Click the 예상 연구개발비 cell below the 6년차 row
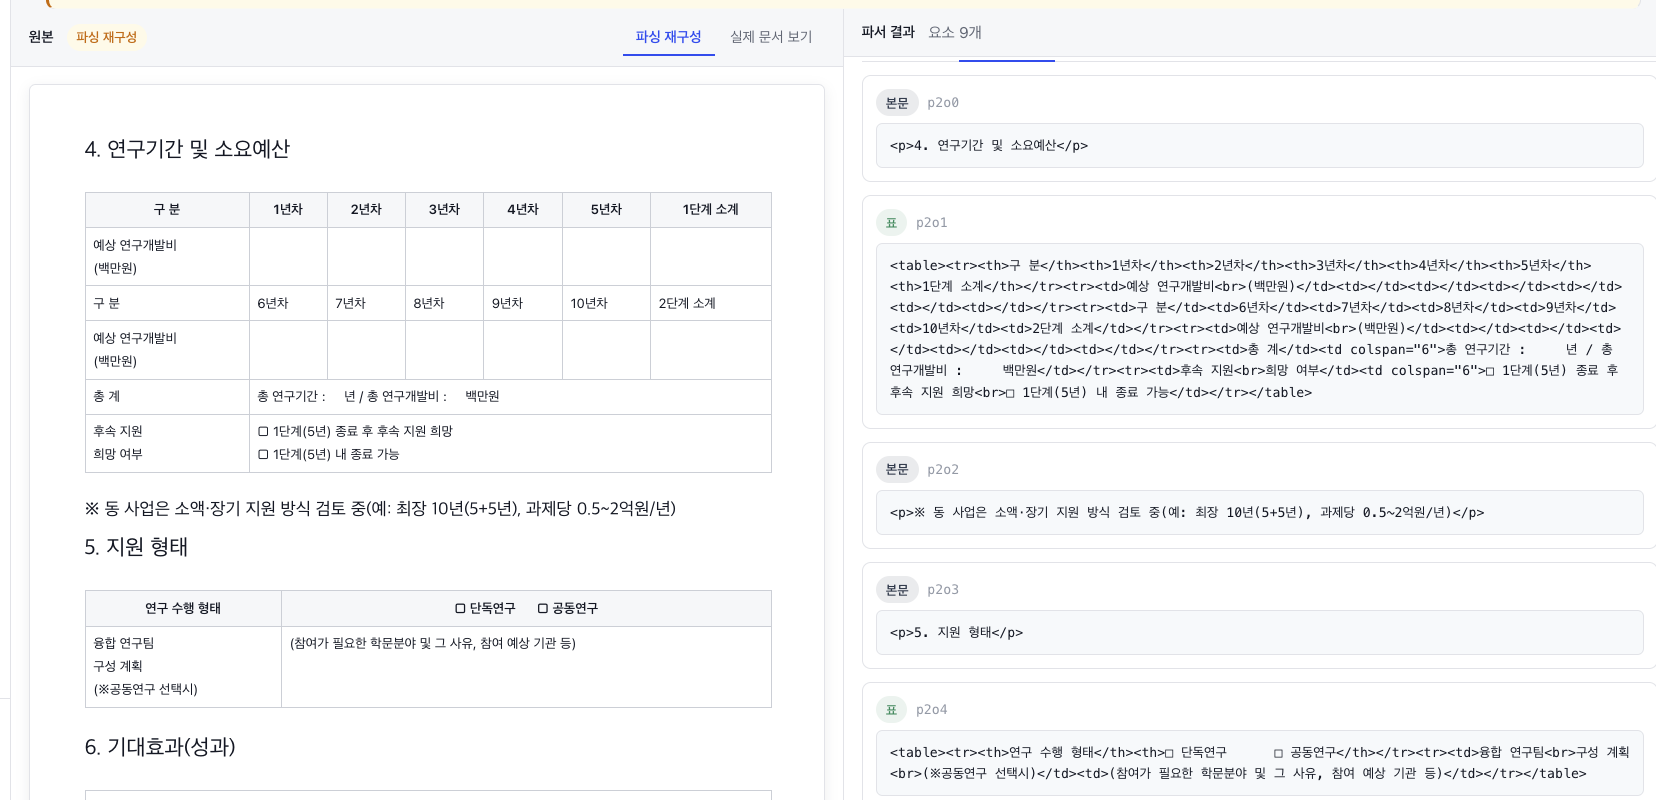This screenshot has width=1656, height=800. point(167,350)
